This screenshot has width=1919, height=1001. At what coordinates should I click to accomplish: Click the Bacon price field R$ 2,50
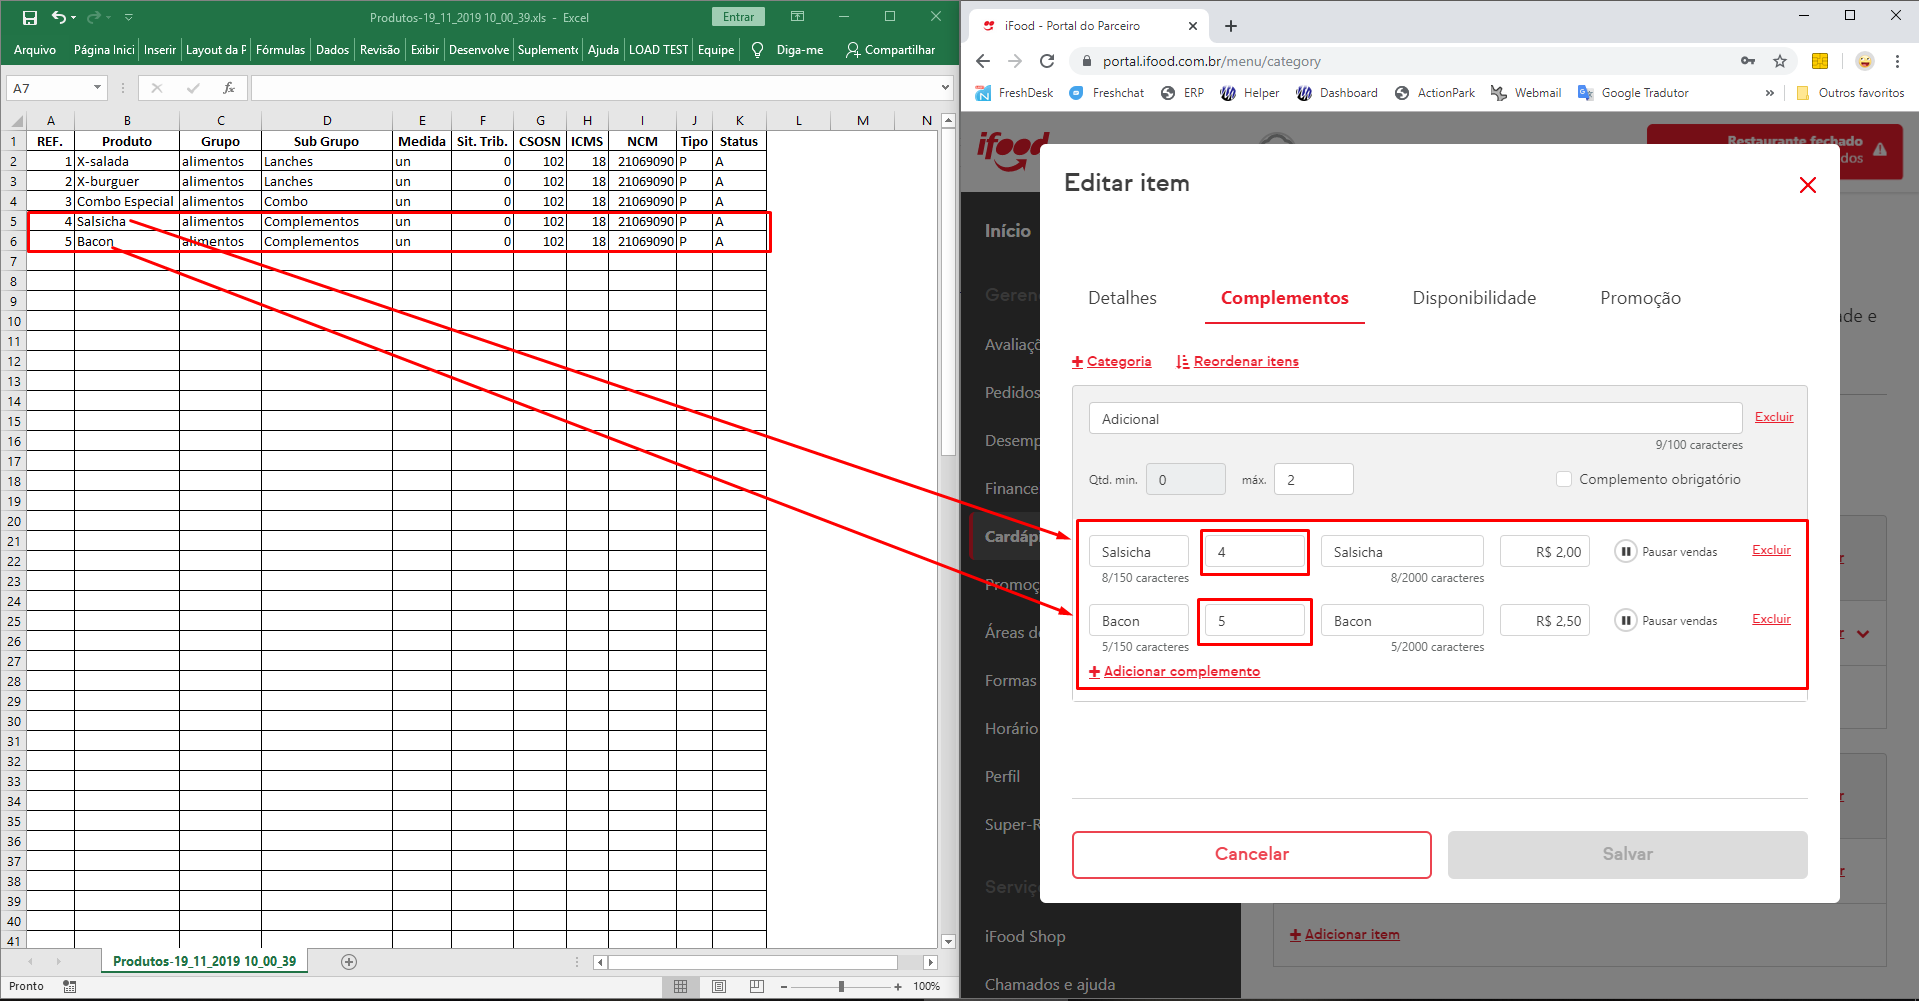tap(1545, 621)
